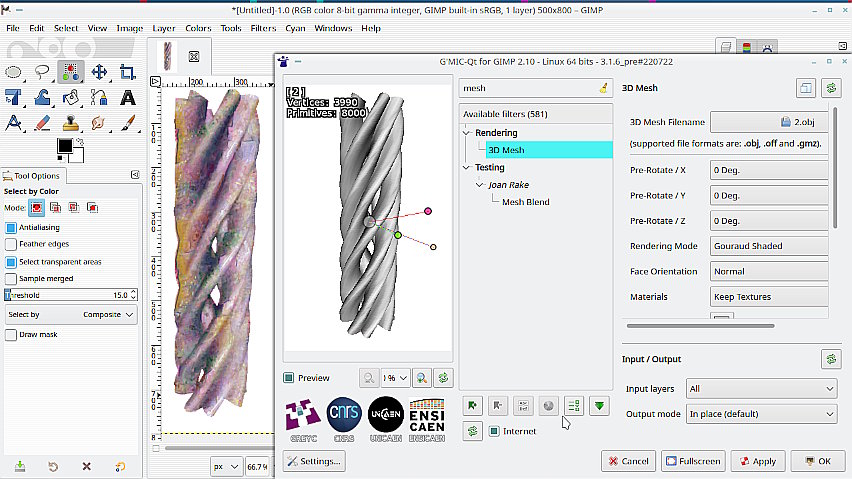Select the Eraser tool
This screenshot has height=479, width=852.
(x=42, y=124)
